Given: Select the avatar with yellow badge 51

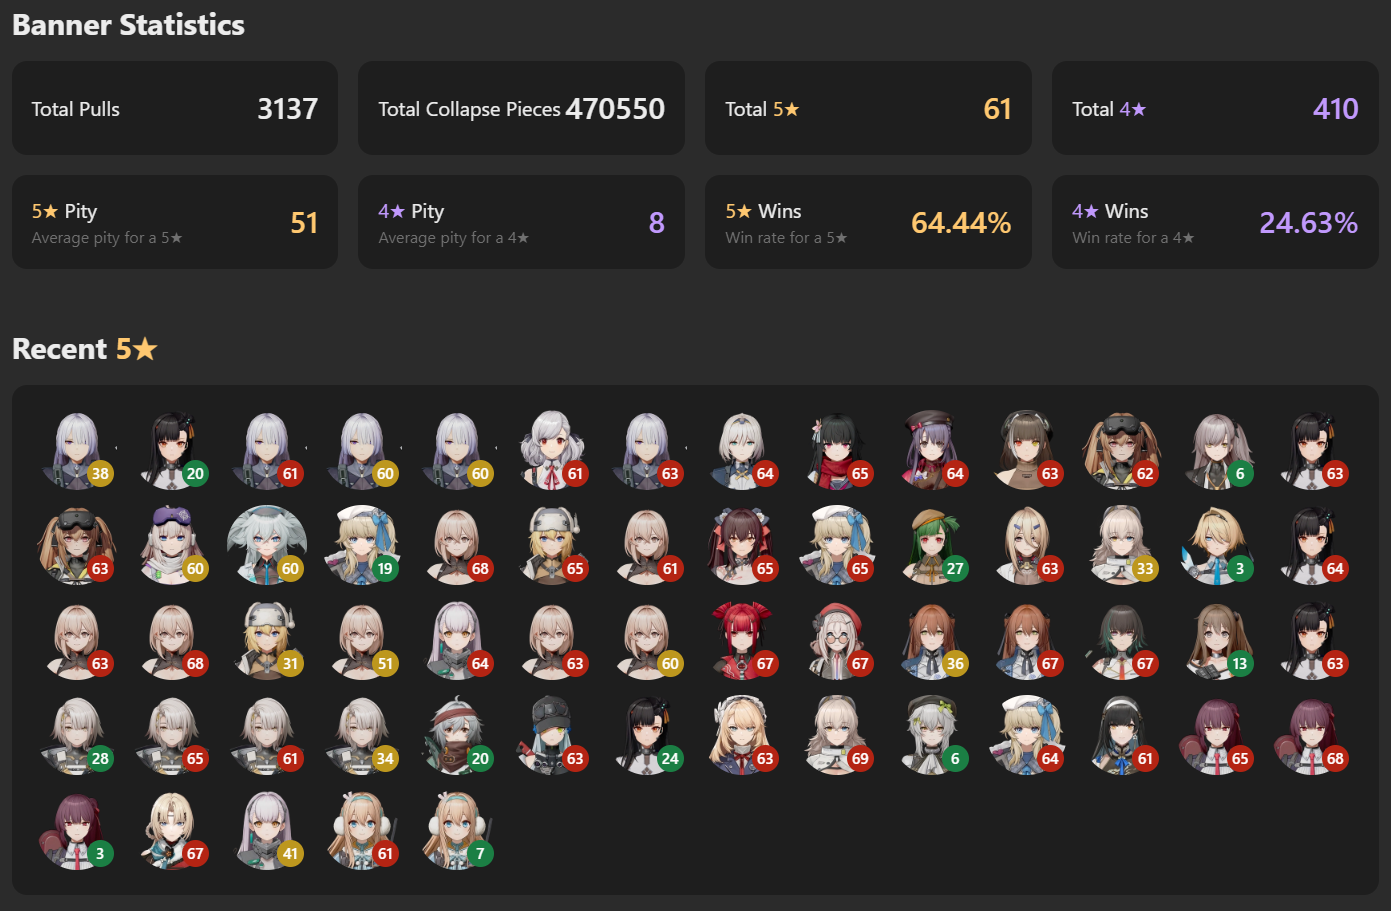Looking at the screenshot, I should tap(362, 640).
